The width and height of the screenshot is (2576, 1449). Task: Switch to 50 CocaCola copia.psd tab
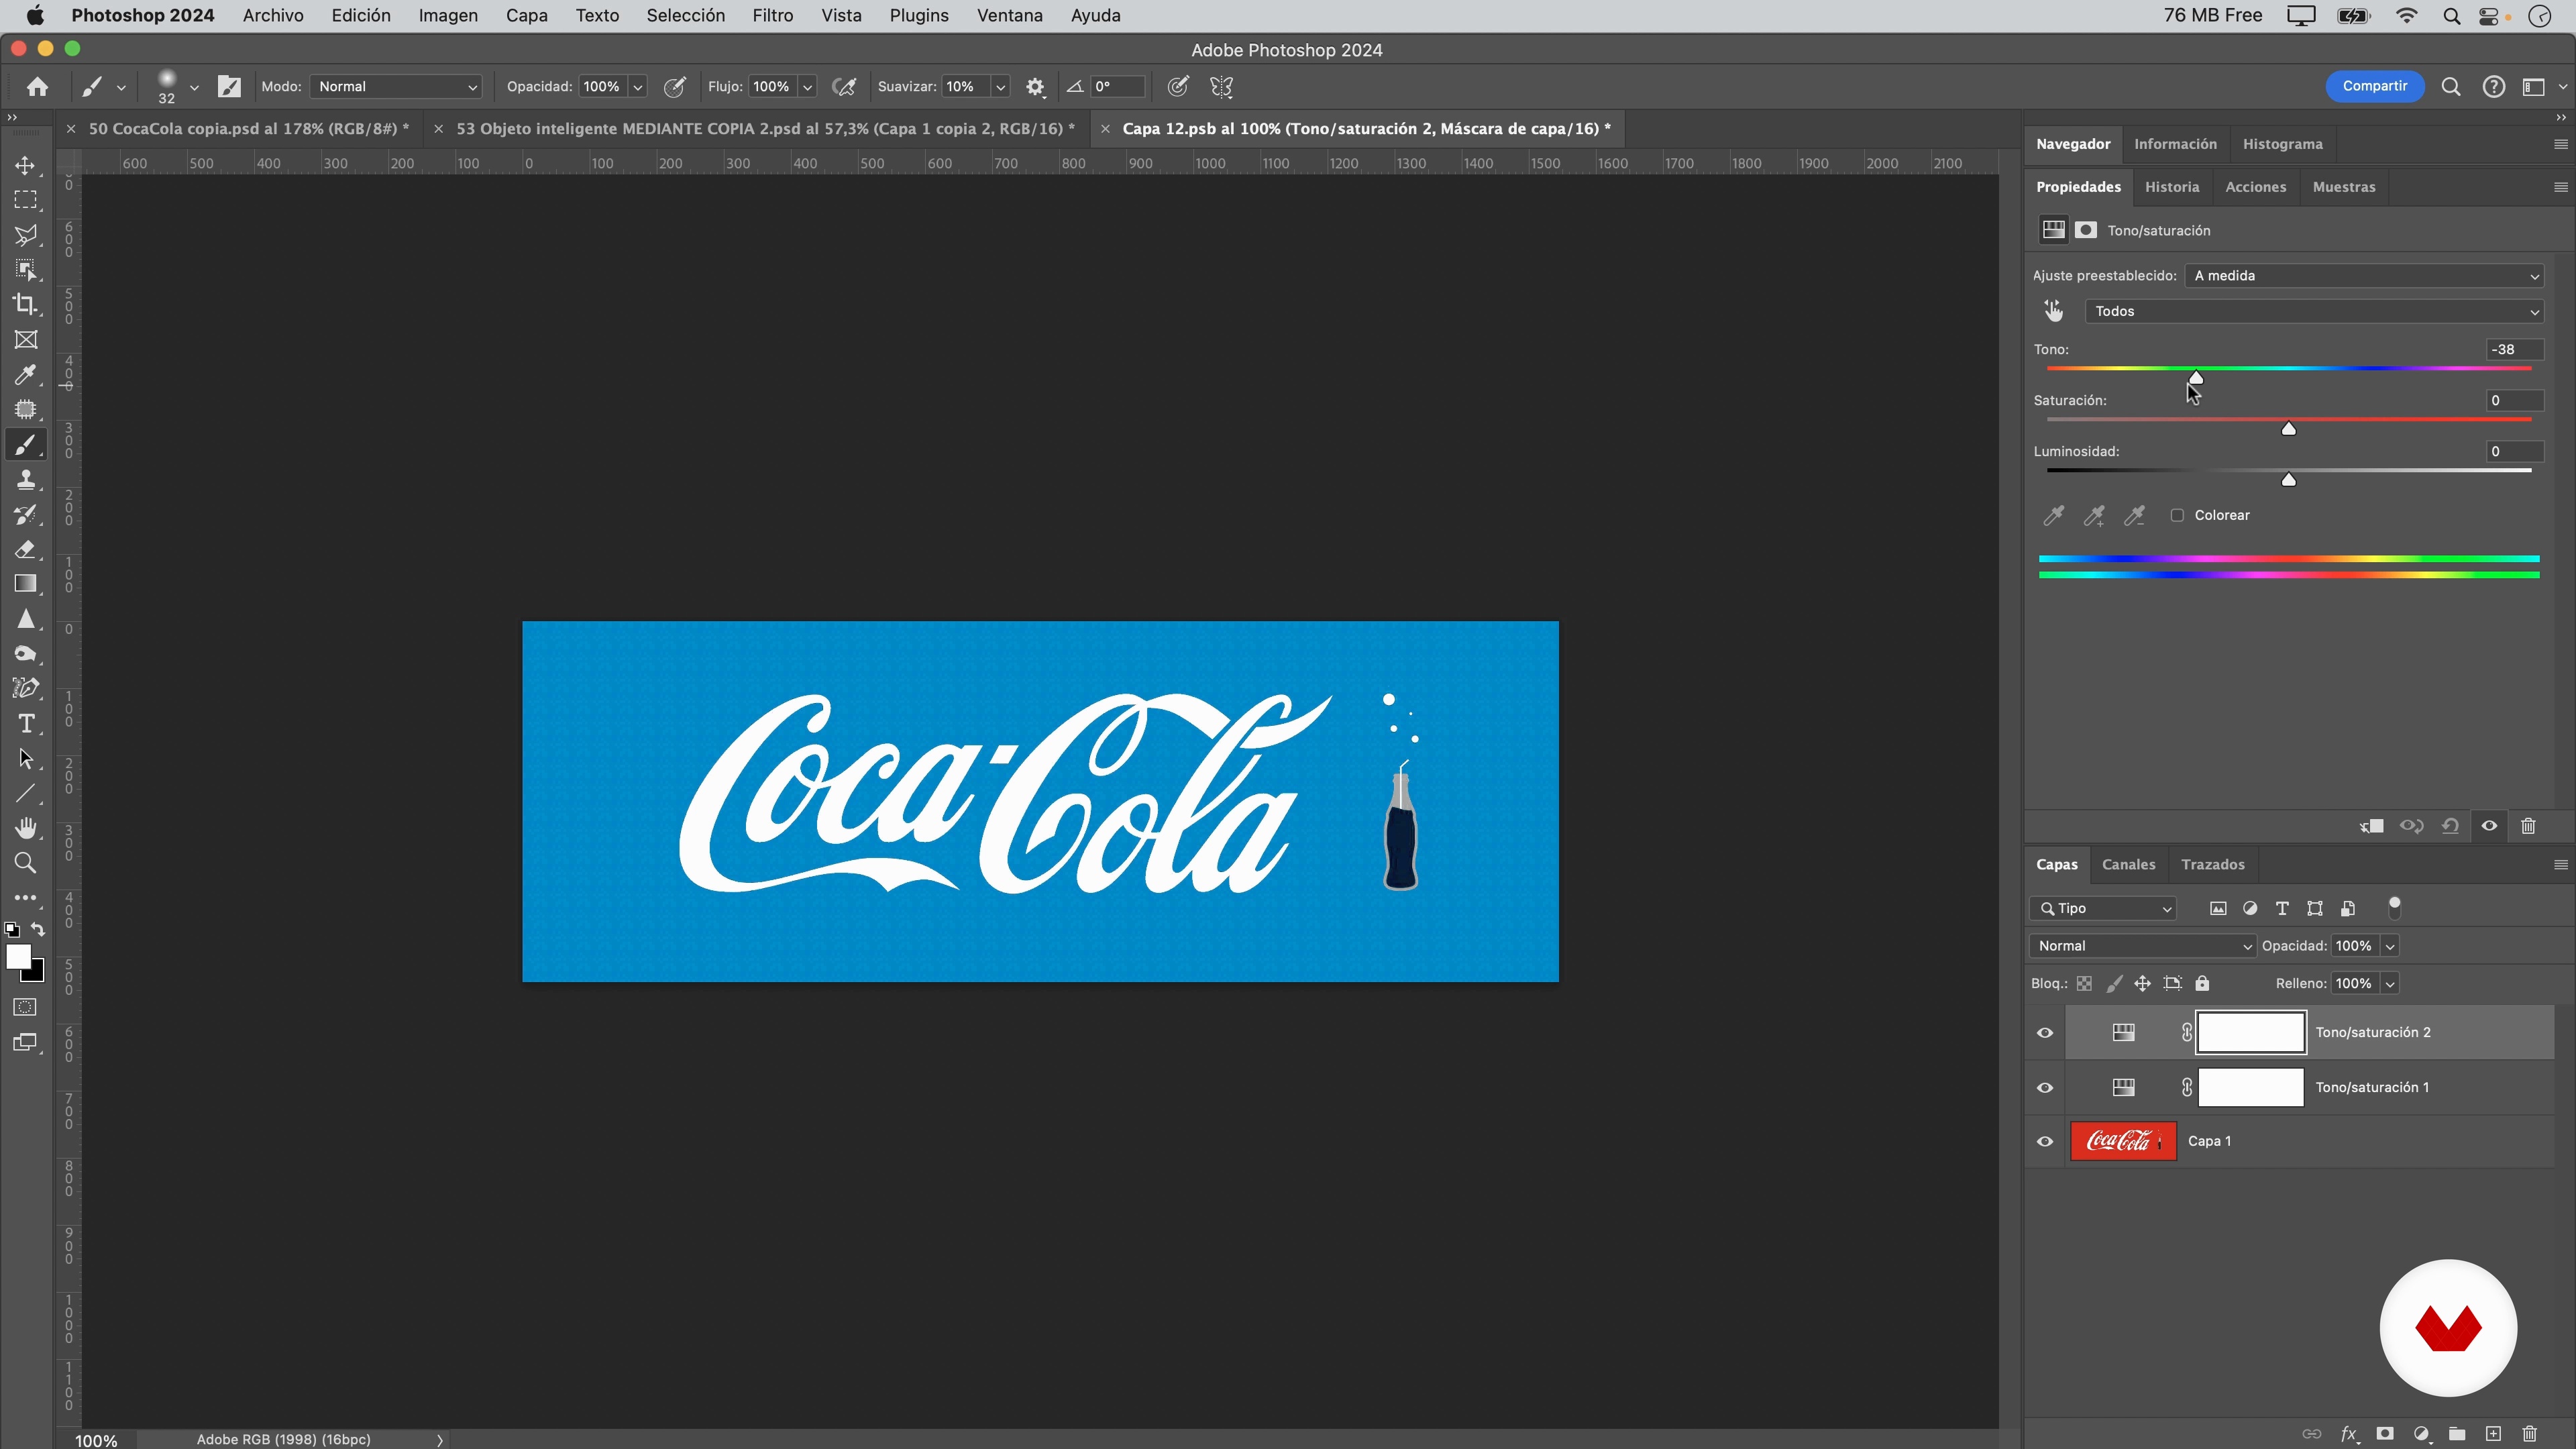point(249,129)
